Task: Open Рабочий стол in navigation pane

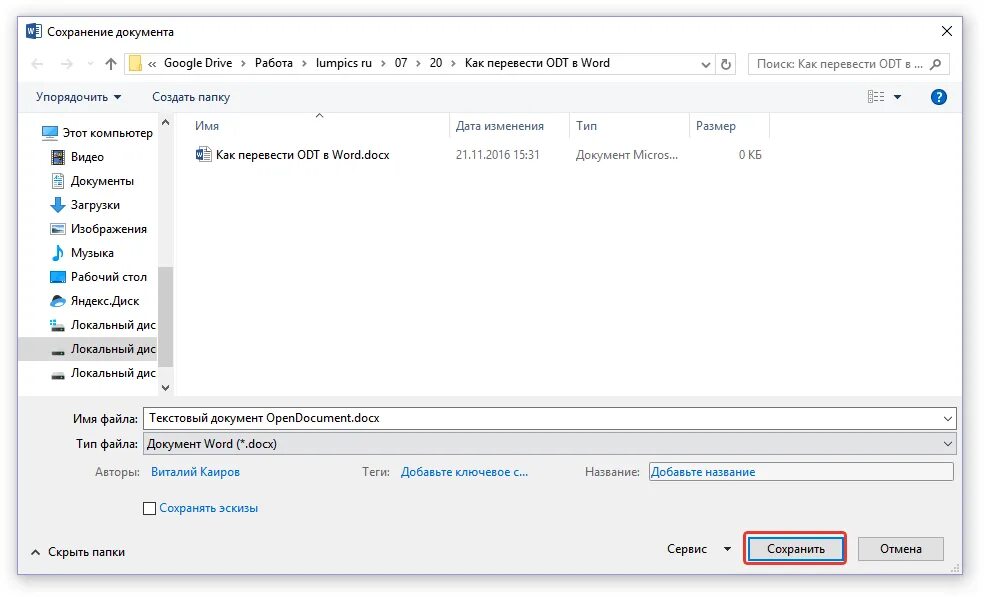Action: point(99,277)
